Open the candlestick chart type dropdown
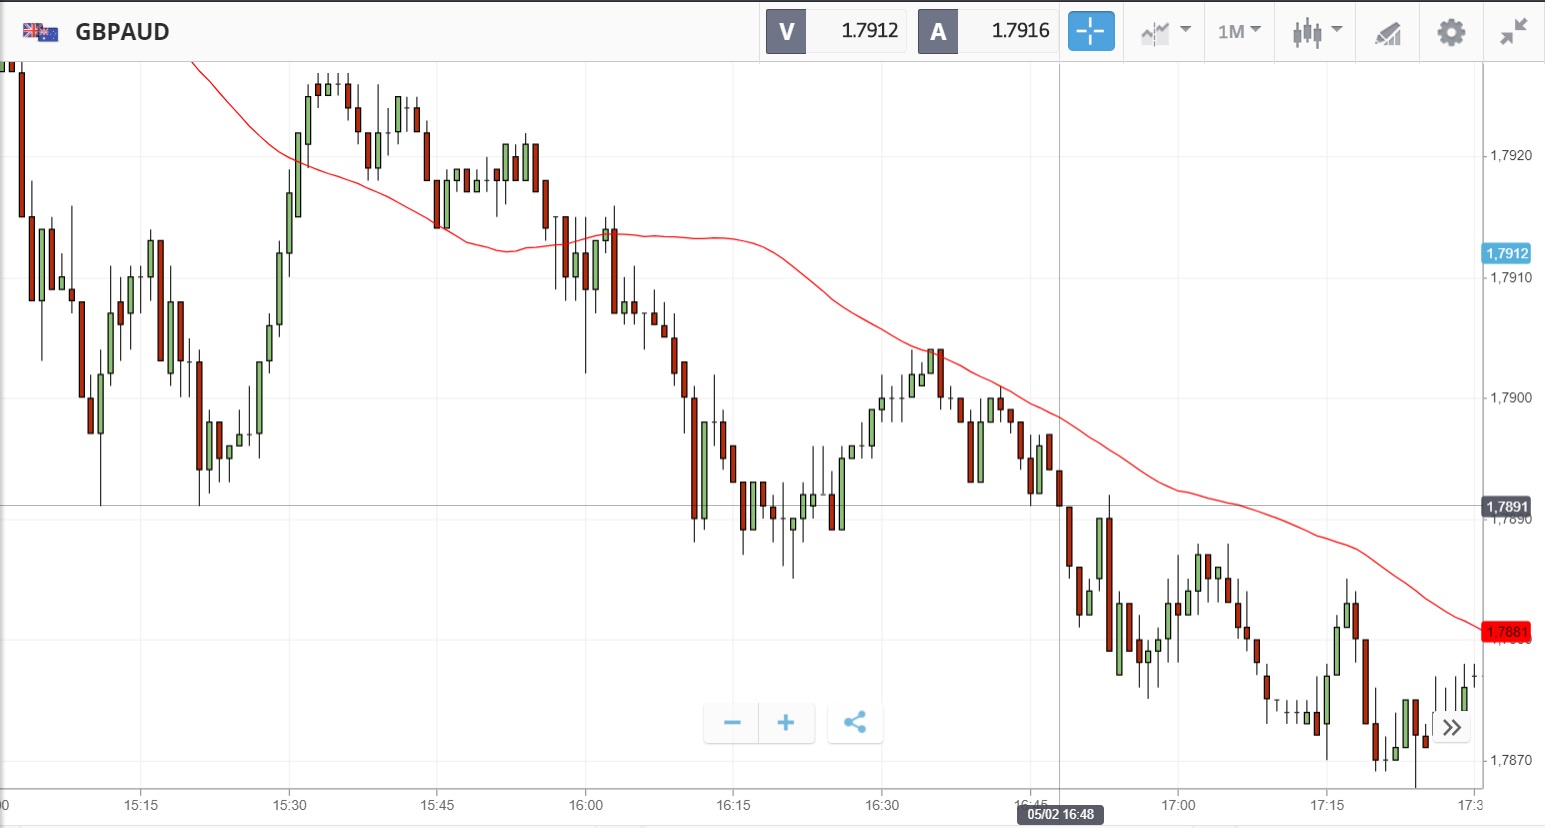1545x828 pixels. (x=1316, y=32)
